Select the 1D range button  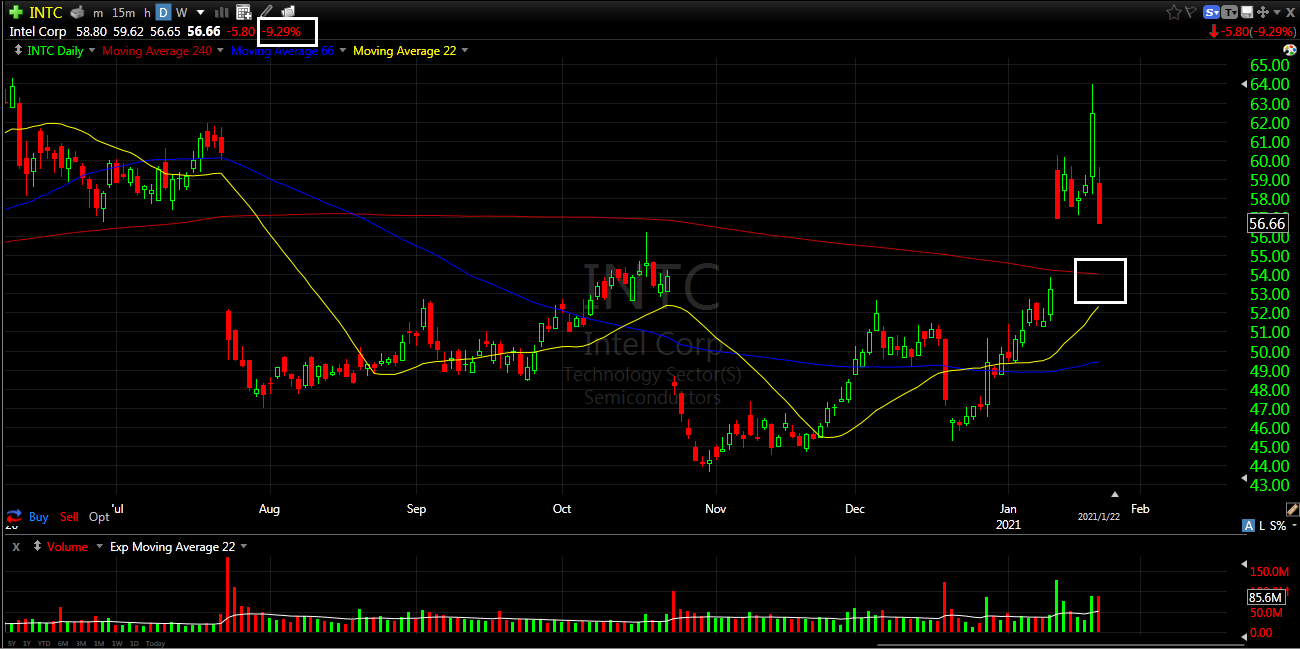click(134, 643)
